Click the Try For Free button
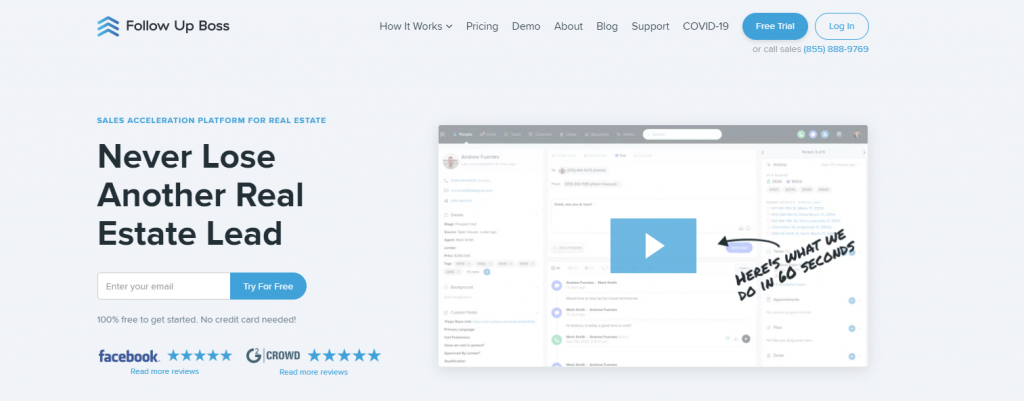Screen dimensions: 1024x401 pyautogui.click(x=268, y=286)
